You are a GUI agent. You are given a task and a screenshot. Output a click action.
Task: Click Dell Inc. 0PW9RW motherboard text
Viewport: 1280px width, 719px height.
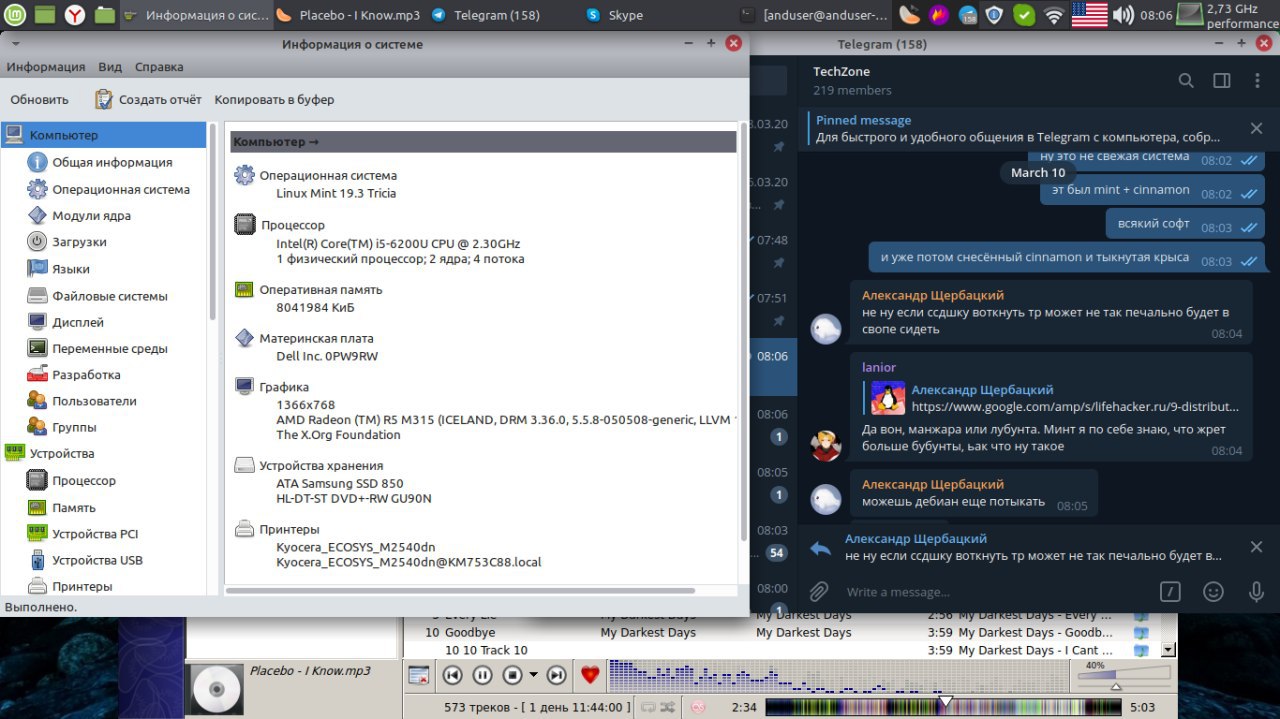pos(327,356)
